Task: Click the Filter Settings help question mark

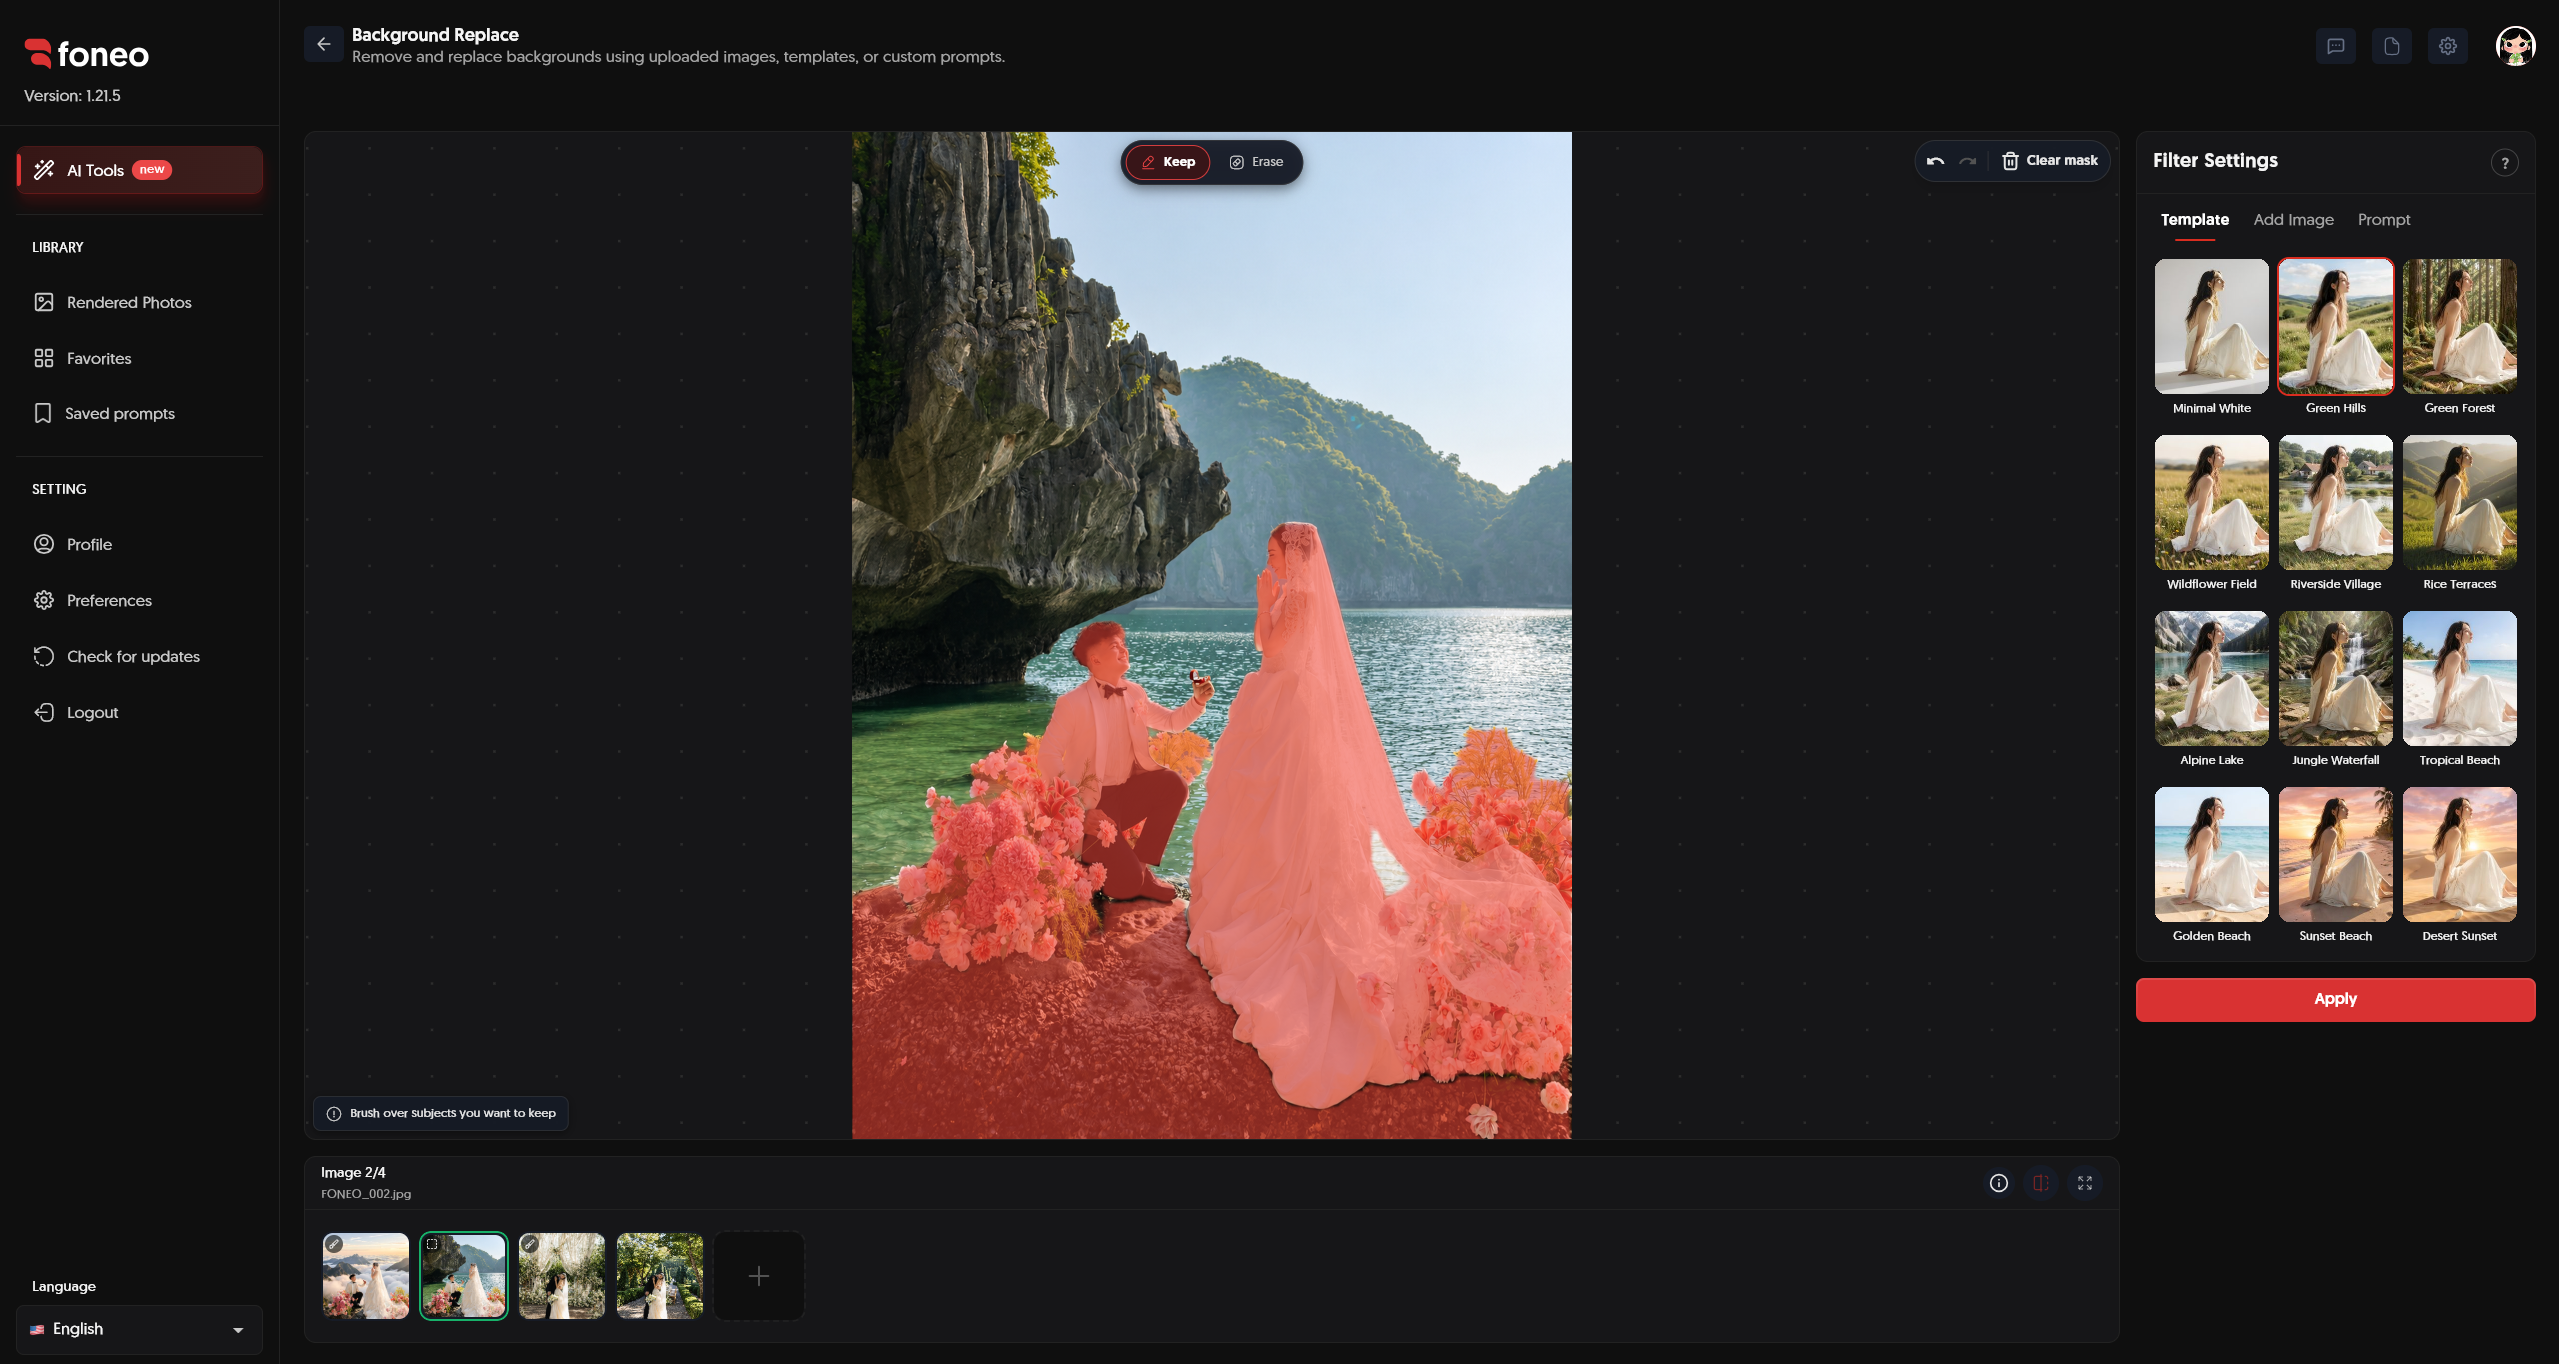Action: tap(2505, 163)
